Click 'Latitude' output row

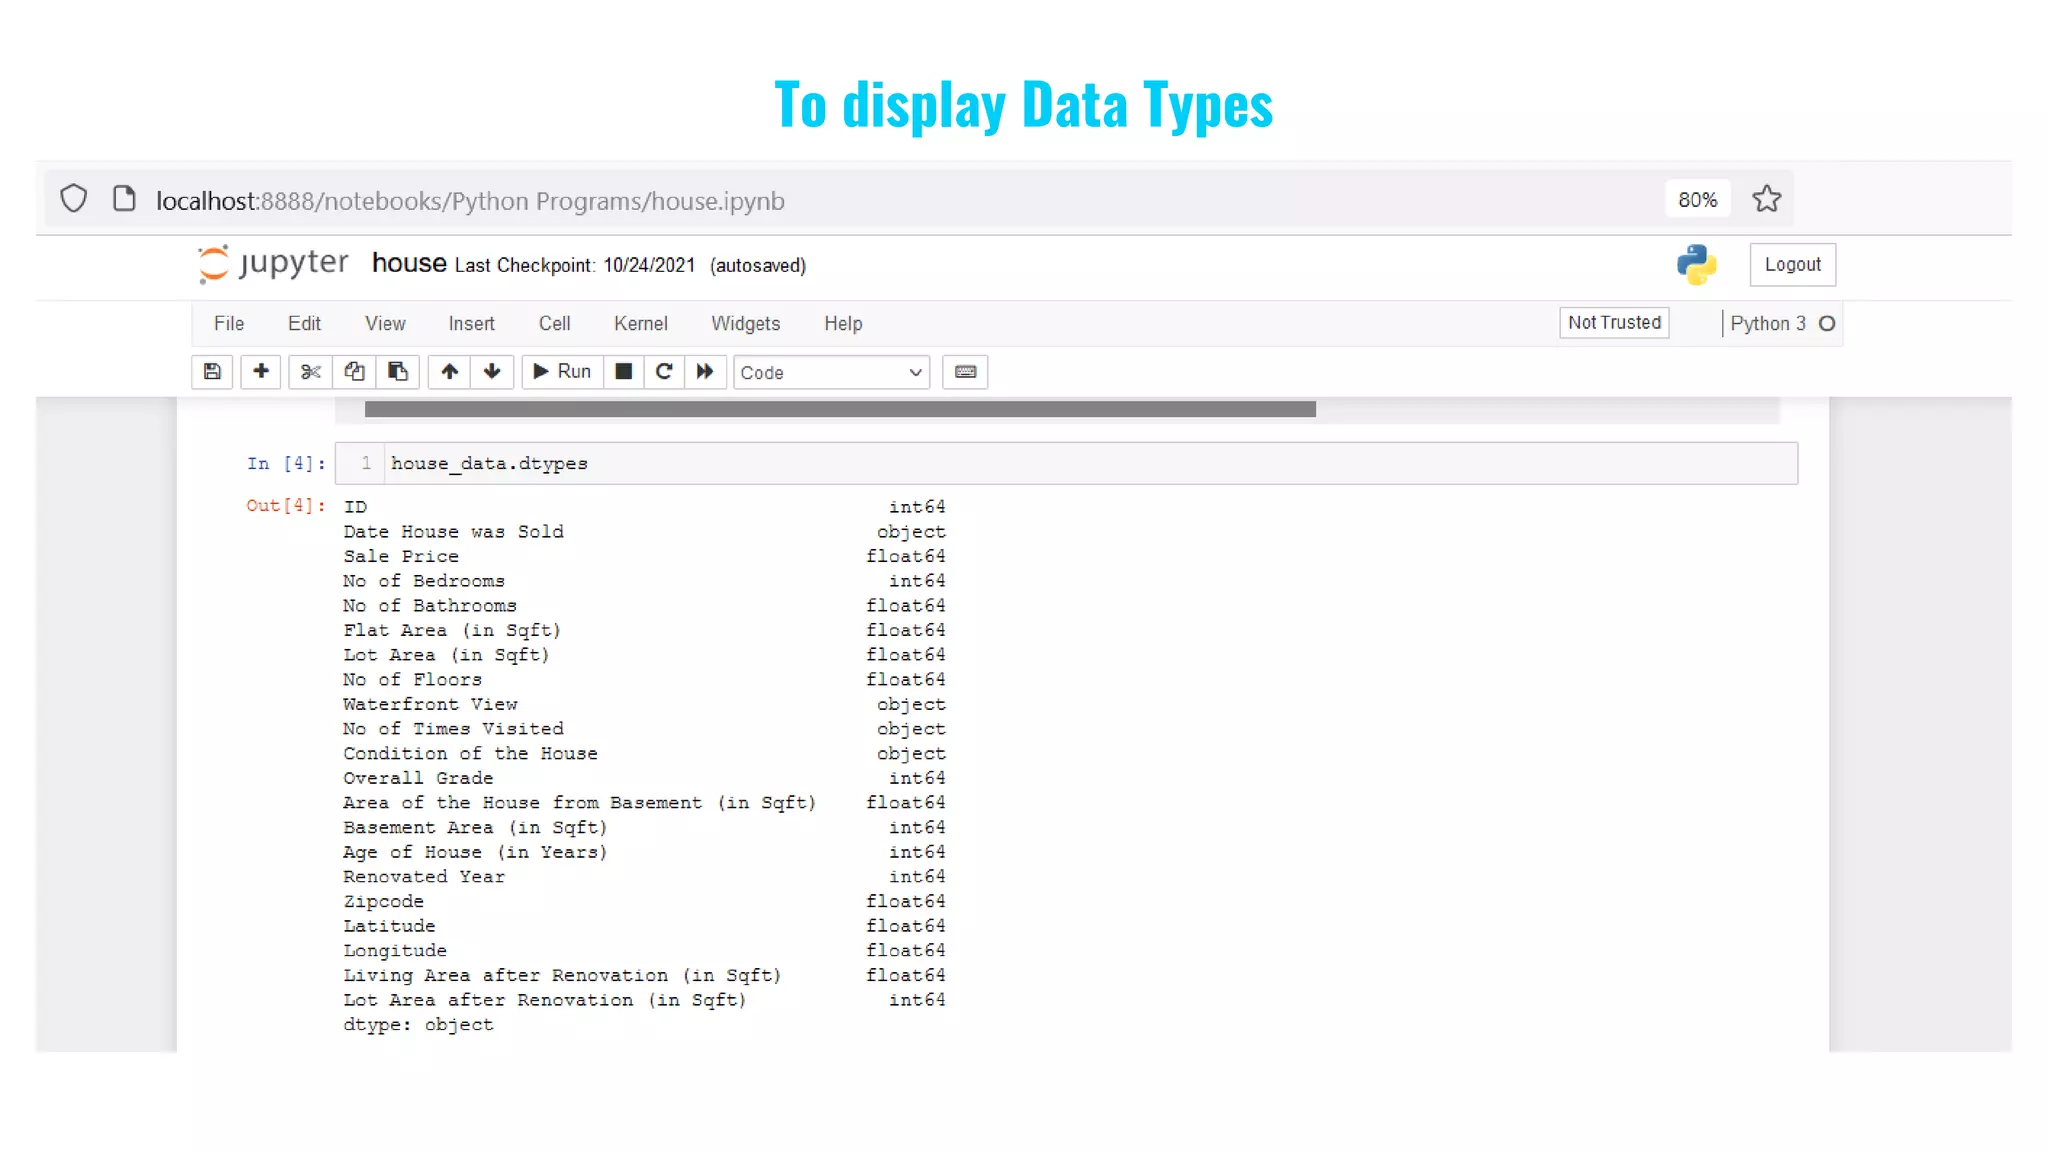coord(644,926)
